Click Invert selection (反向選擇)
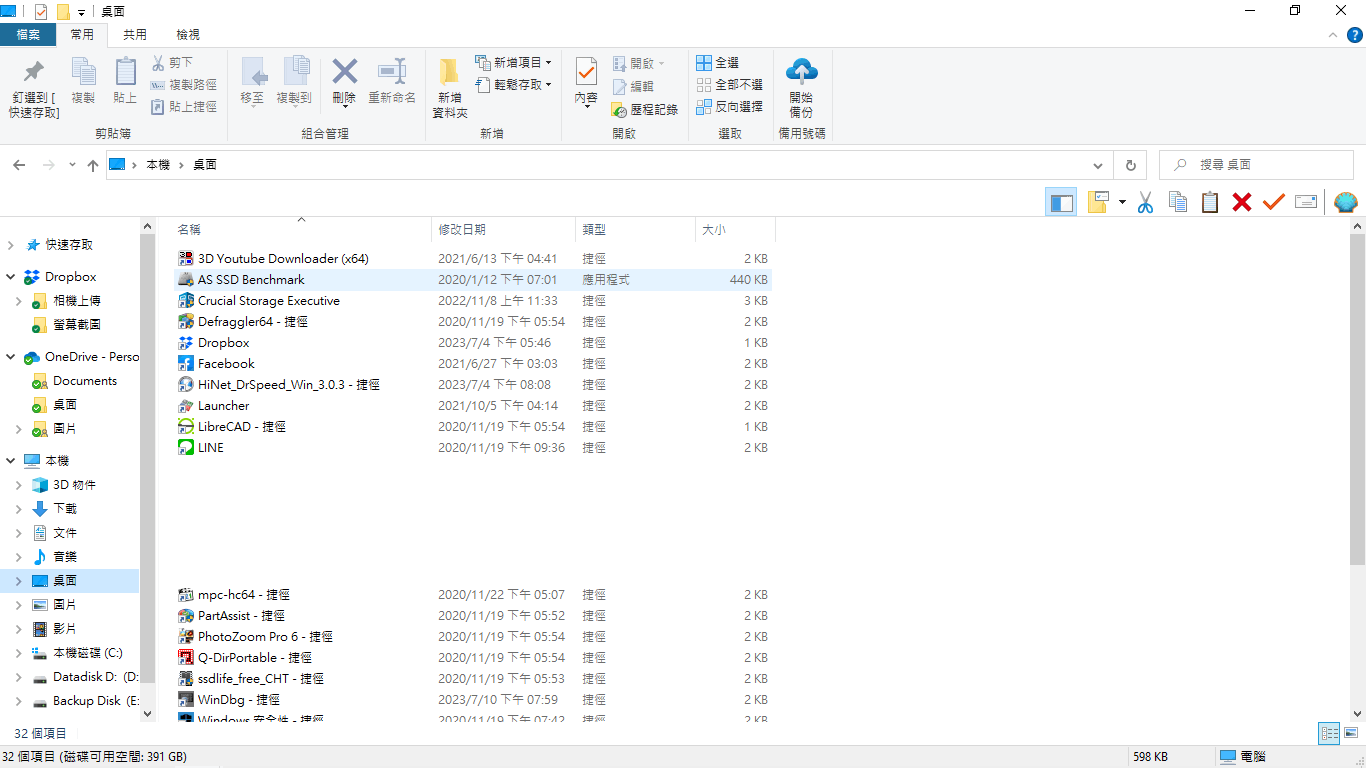Viewport: 1366px width, 768px height. 729,106
